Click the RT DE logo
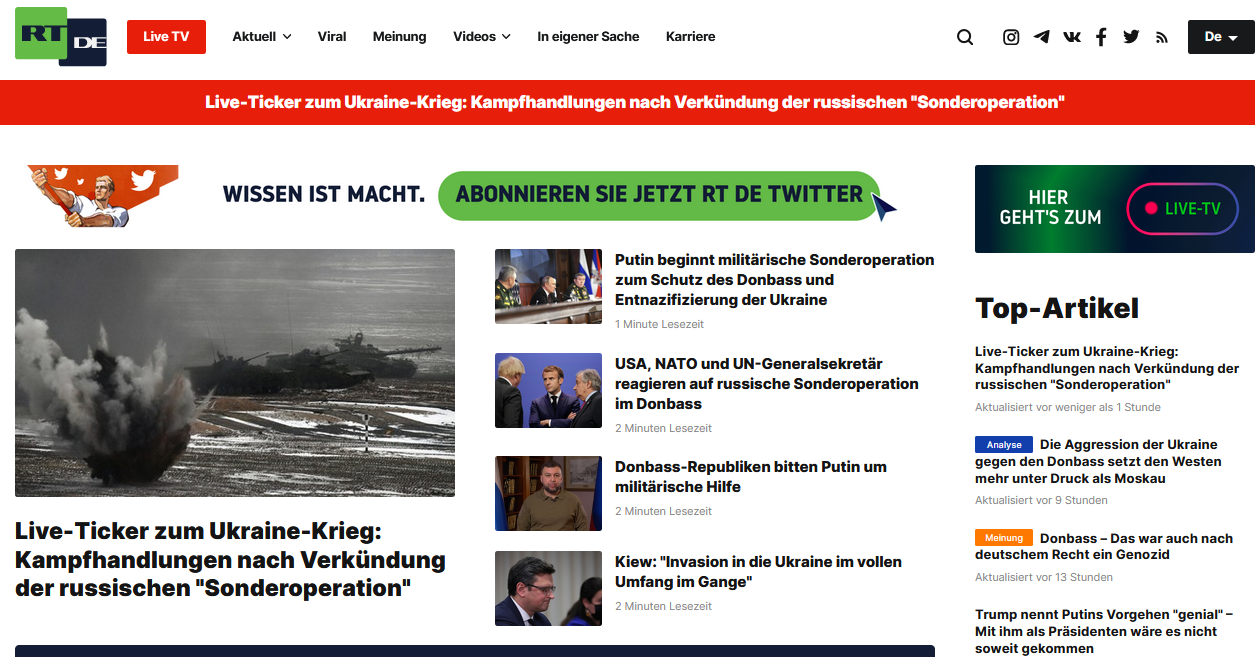The image size is (1255, 657). (x=61, y=37)
